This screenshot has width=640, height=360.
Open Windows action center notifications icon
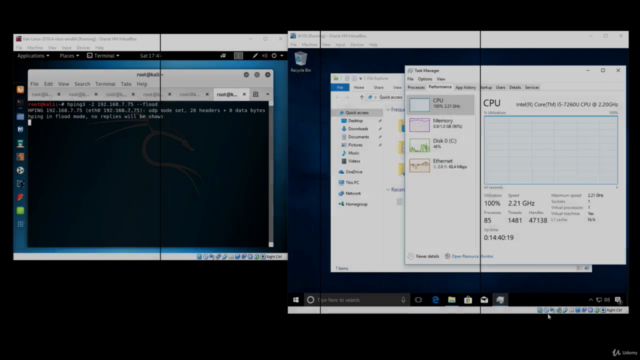618,300
